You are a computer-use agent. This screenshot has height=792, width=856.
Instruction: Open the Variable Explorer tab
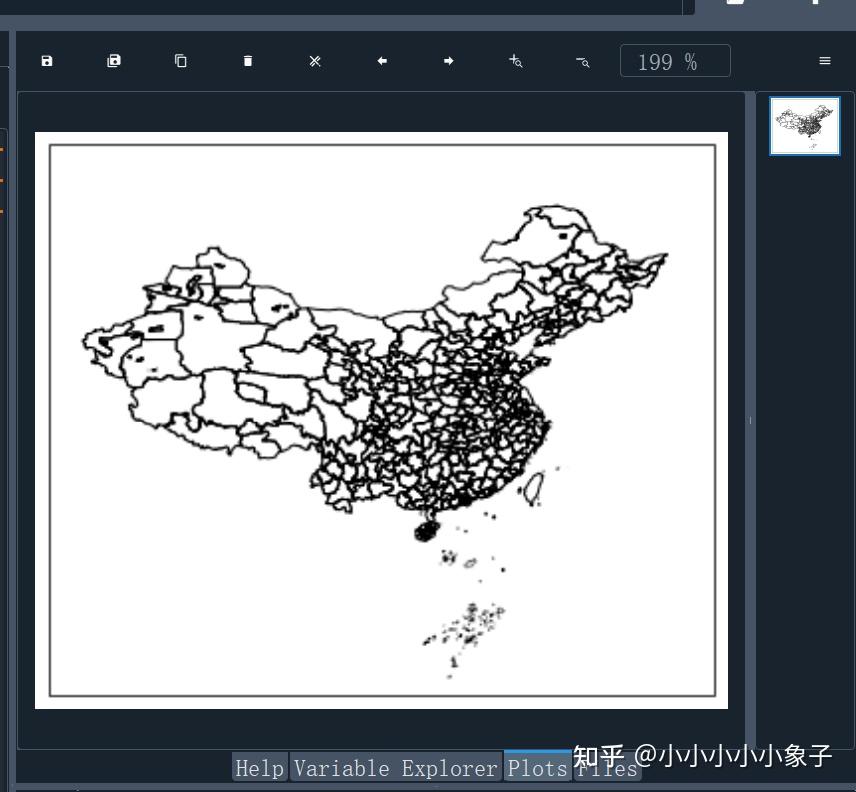pos(397,768)
